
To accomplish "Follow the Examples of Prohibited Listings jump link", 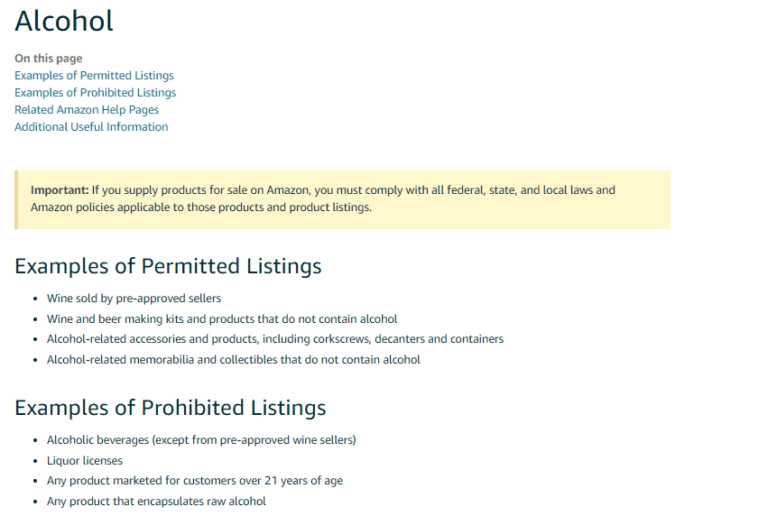I will (x=95, y=92).
